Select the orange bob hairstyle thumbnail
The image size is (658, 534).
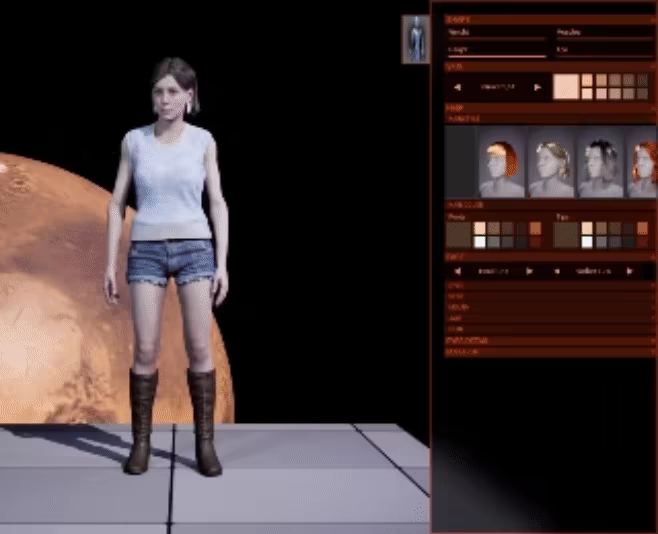[501, 162]
